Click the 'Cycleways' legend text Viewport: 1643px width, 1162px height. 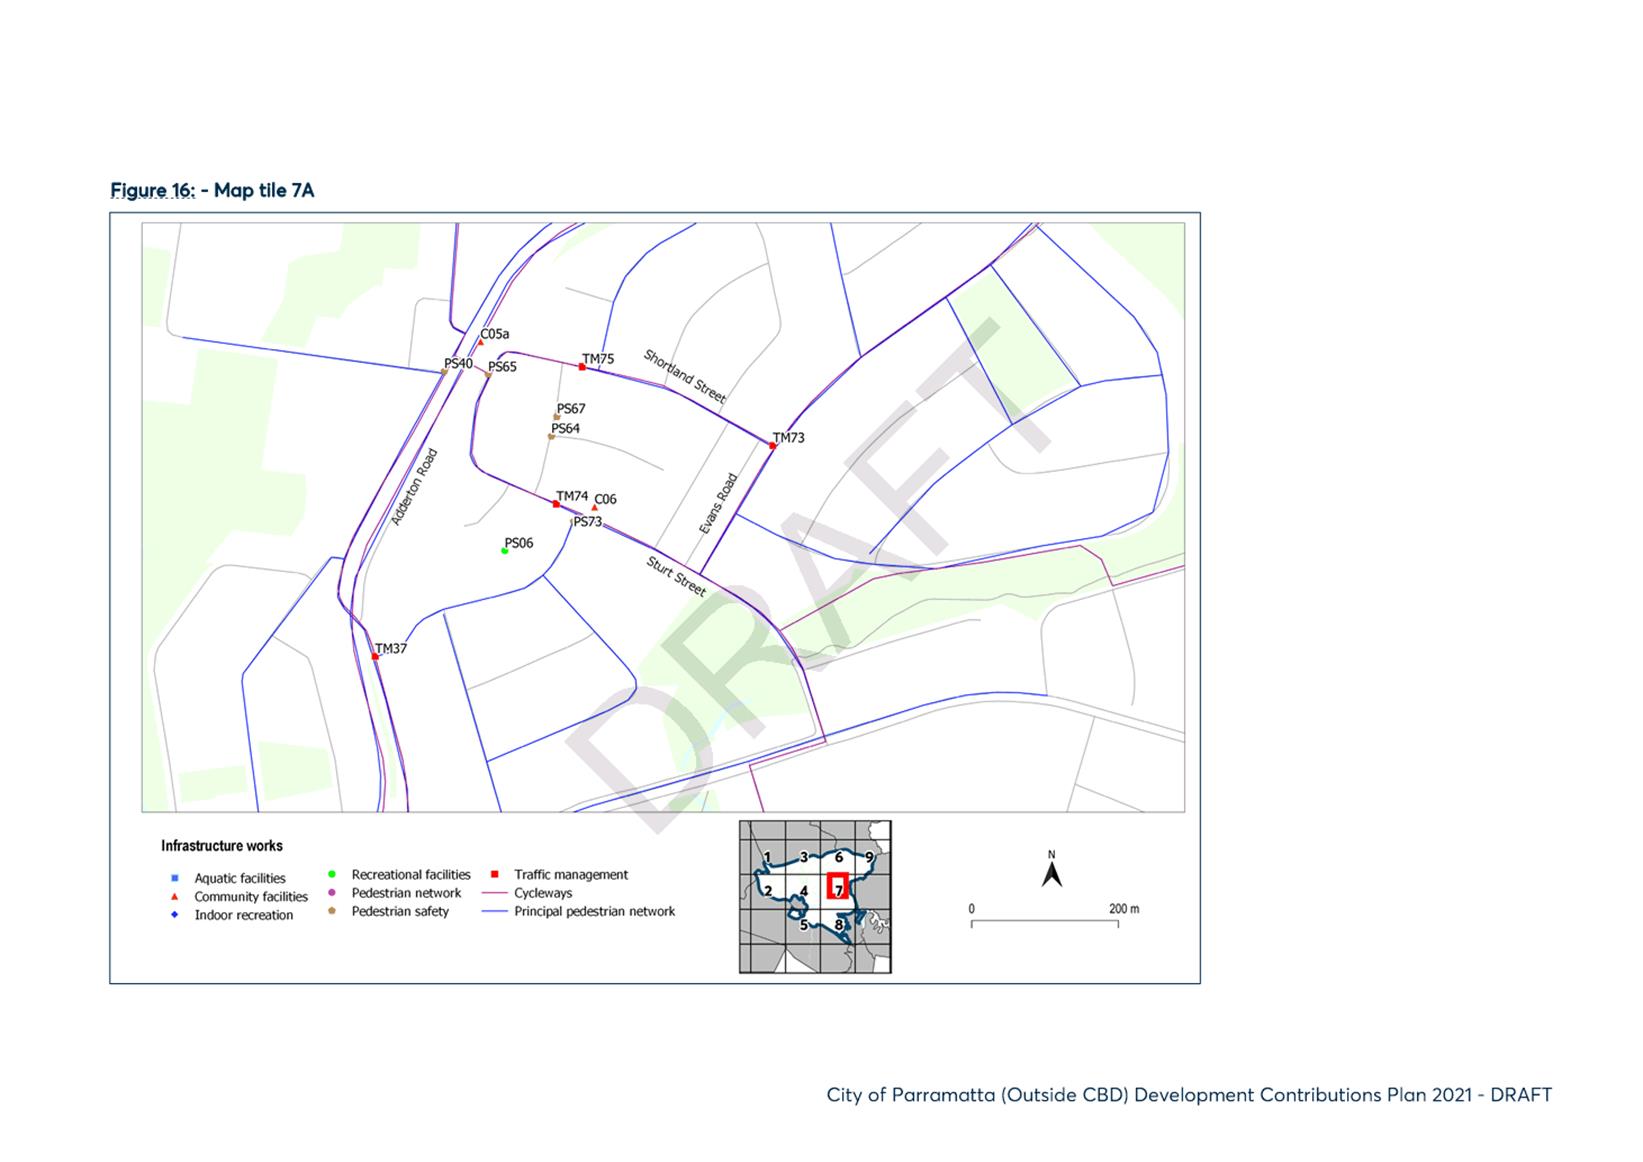[543, 893]
